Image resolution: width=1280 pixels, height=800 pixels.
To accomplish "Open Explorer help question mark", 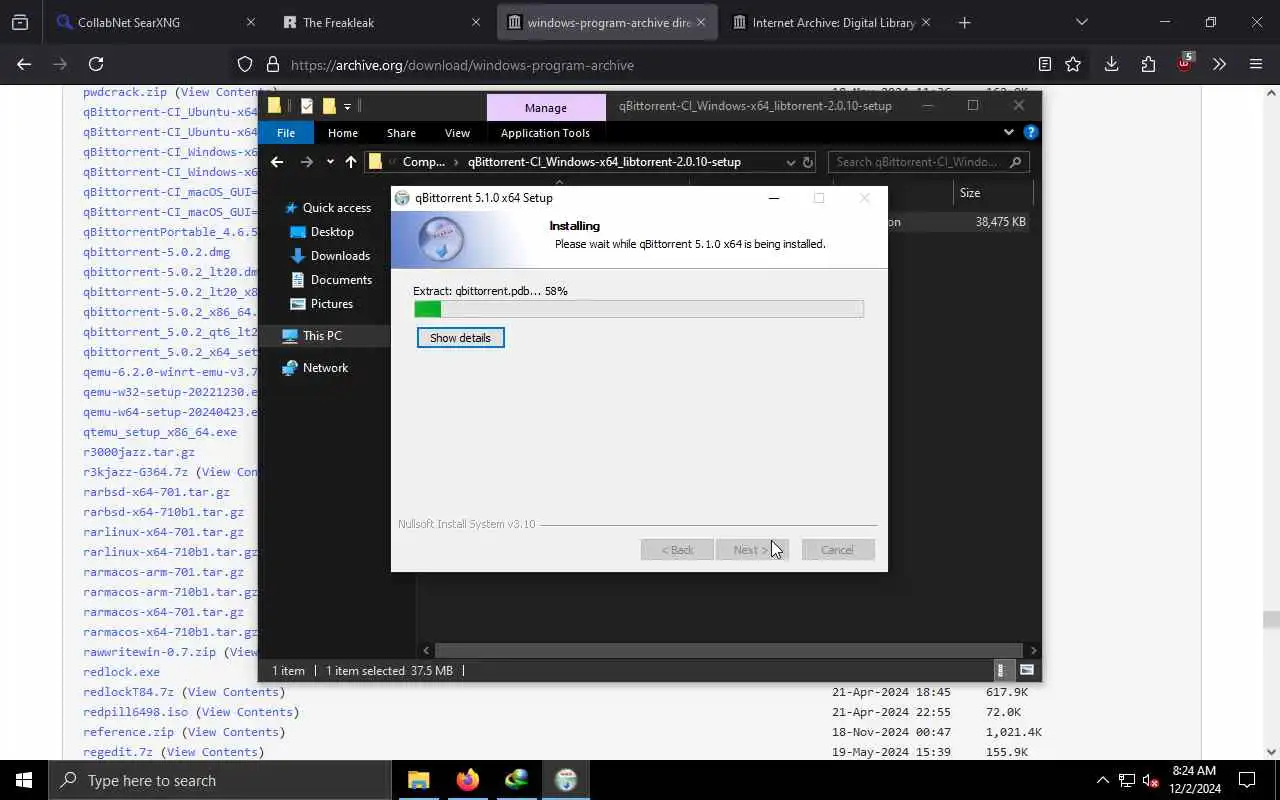I will [1031, 132].
